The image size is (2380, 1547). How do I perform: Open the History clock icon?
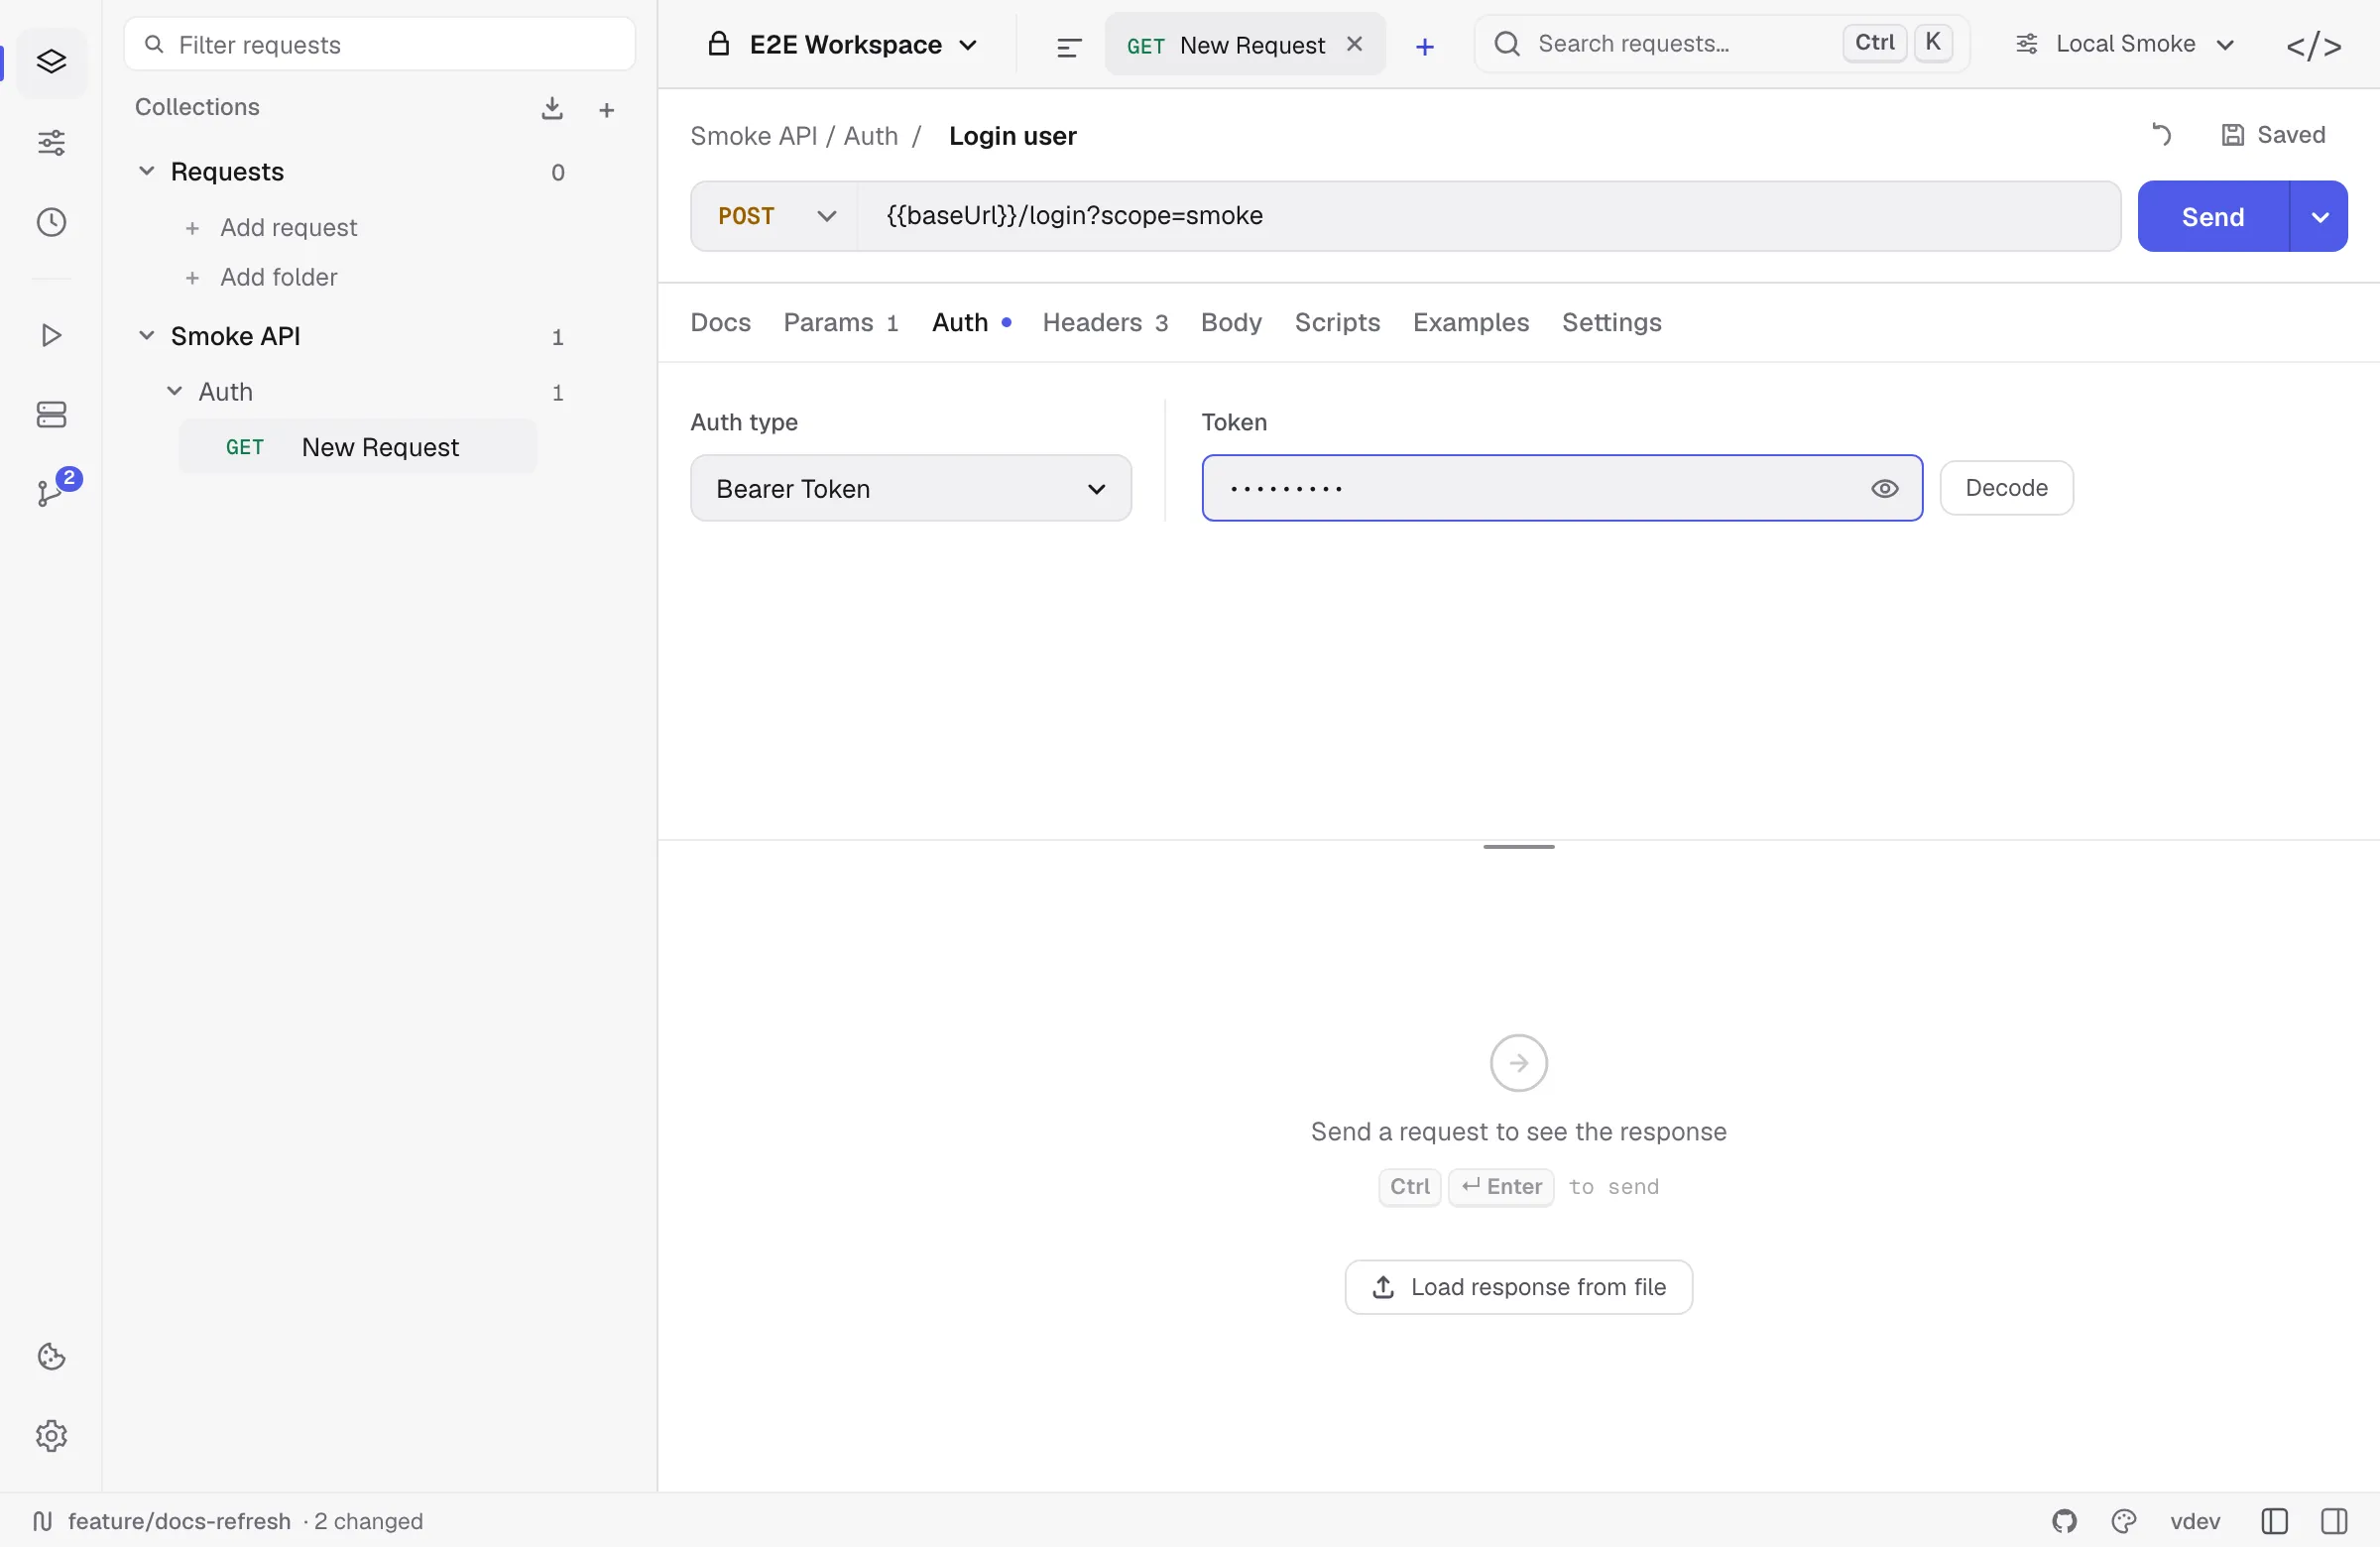51,222
